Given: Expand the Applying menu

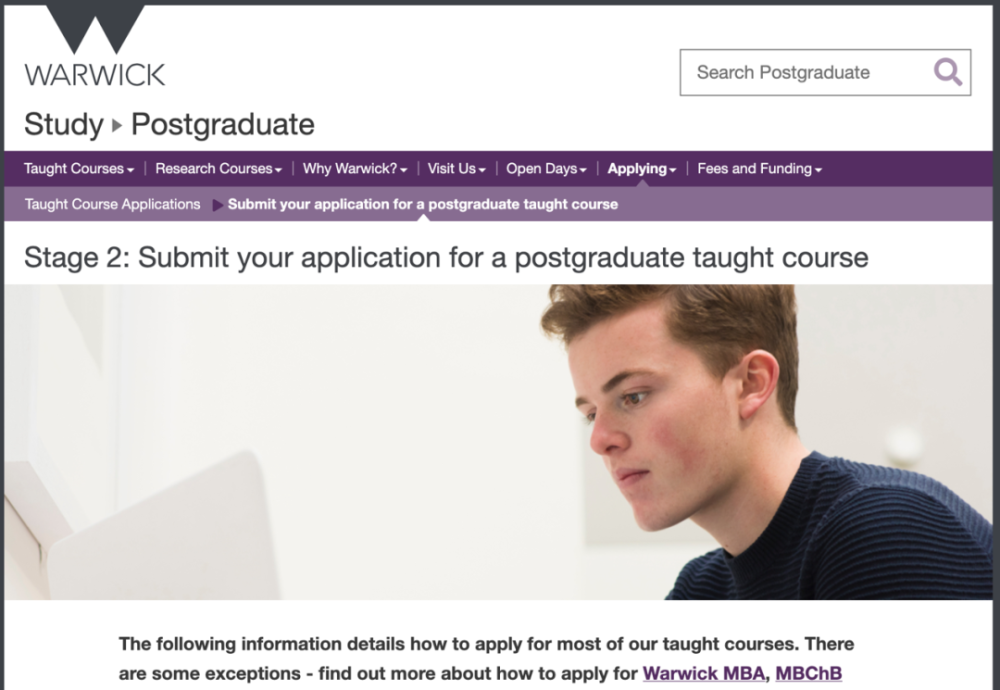Looking at the screenshot, I should pos(642,169).
